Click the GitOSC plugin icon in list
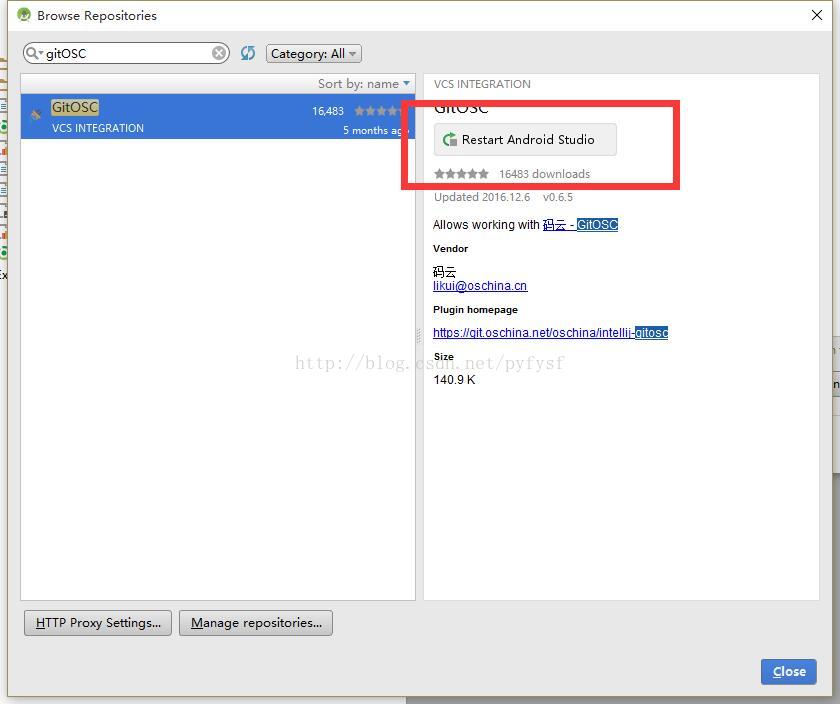The image size is (840, 704). 36,114
